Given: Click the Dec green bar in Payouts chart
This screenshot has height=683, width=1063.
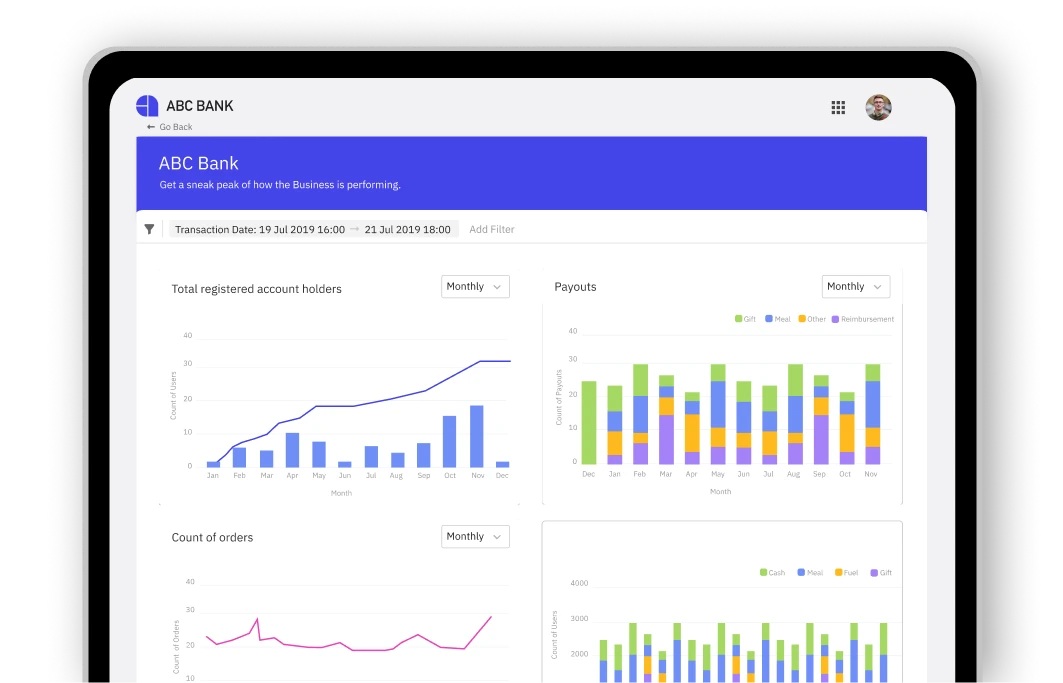Looking at the screenshot, I should pyautogui.click(x=589, y=423).
